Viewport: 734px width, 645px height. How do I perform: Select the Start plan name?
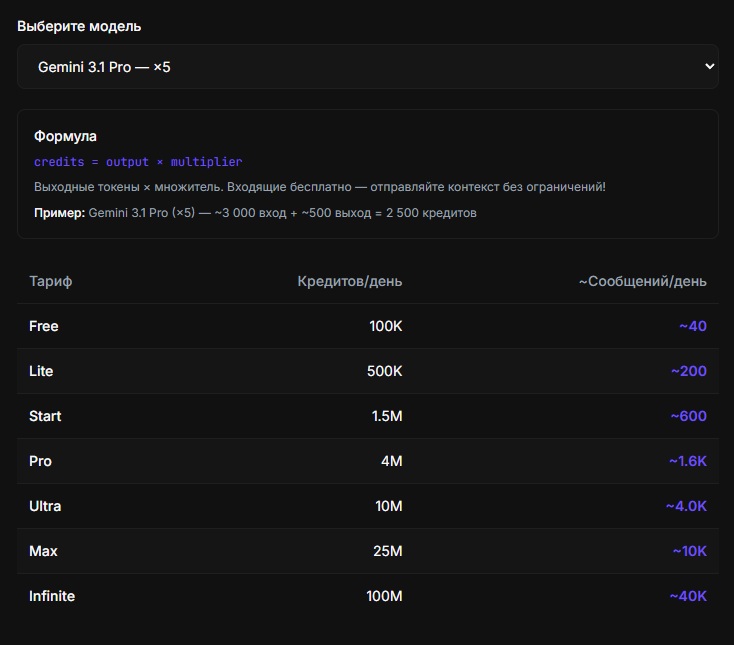[x=45, y=416]
